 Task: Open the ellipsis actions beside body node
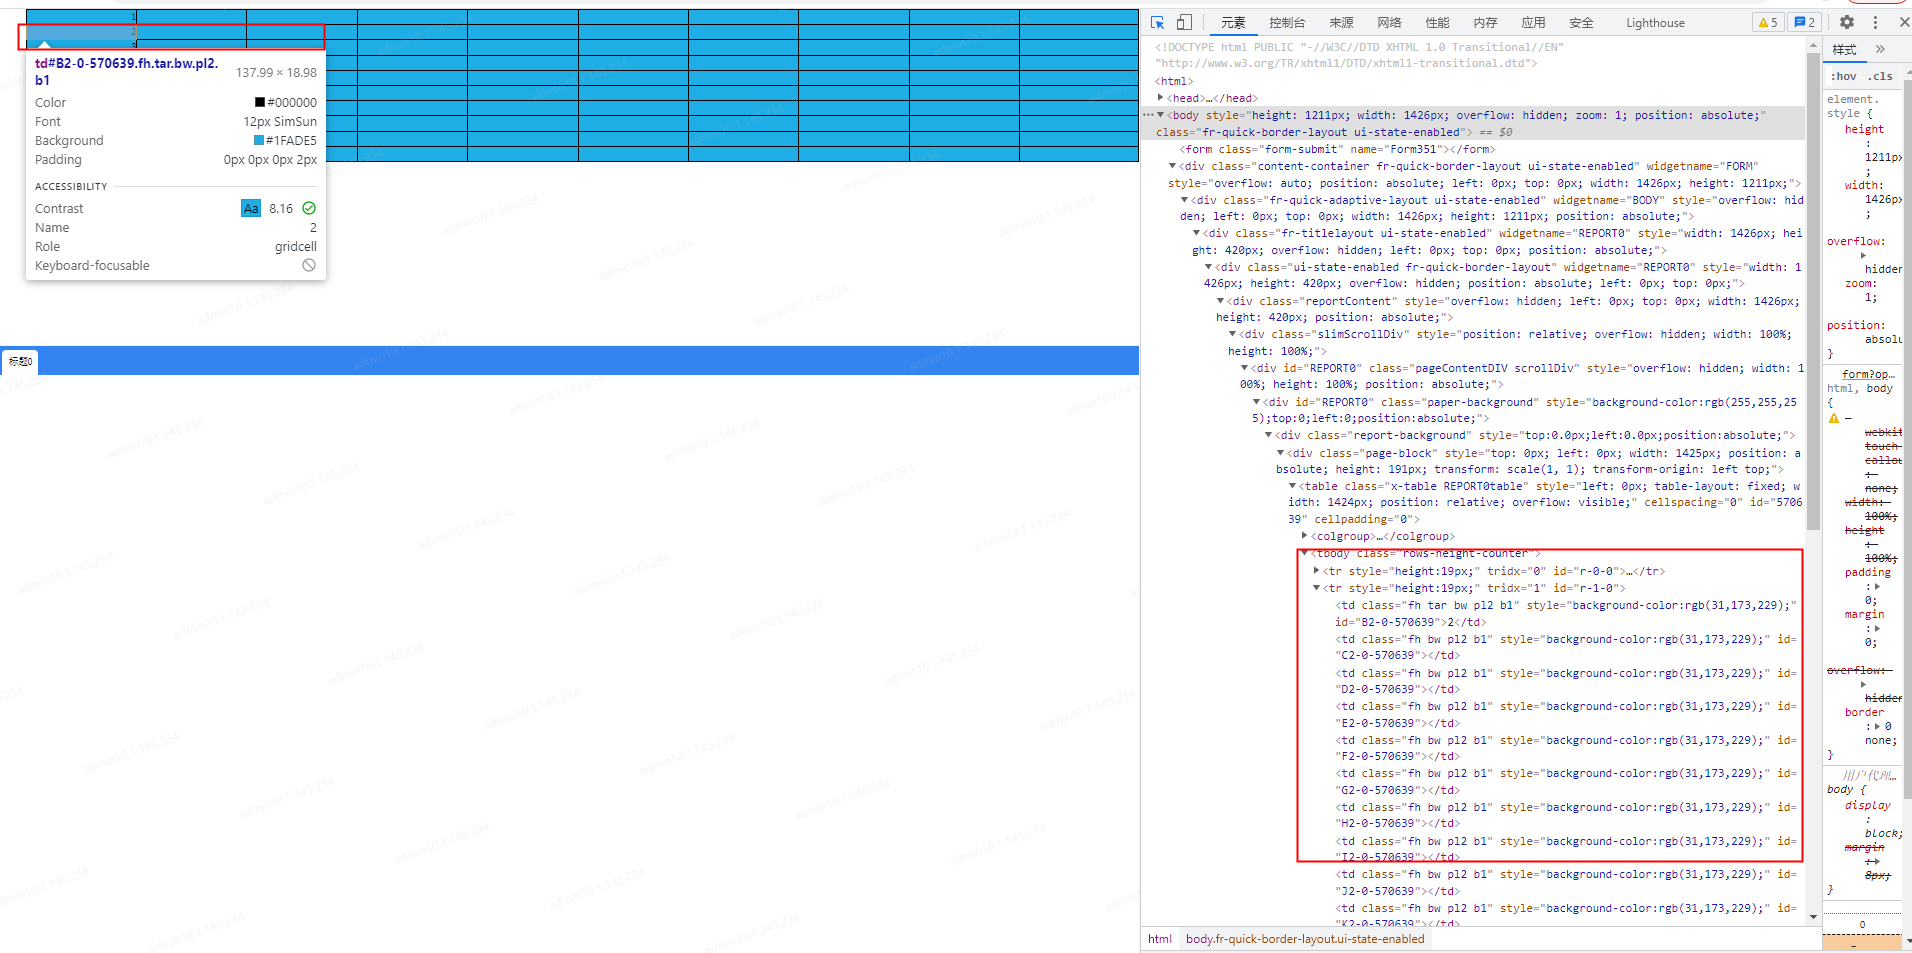[1148, 115]
